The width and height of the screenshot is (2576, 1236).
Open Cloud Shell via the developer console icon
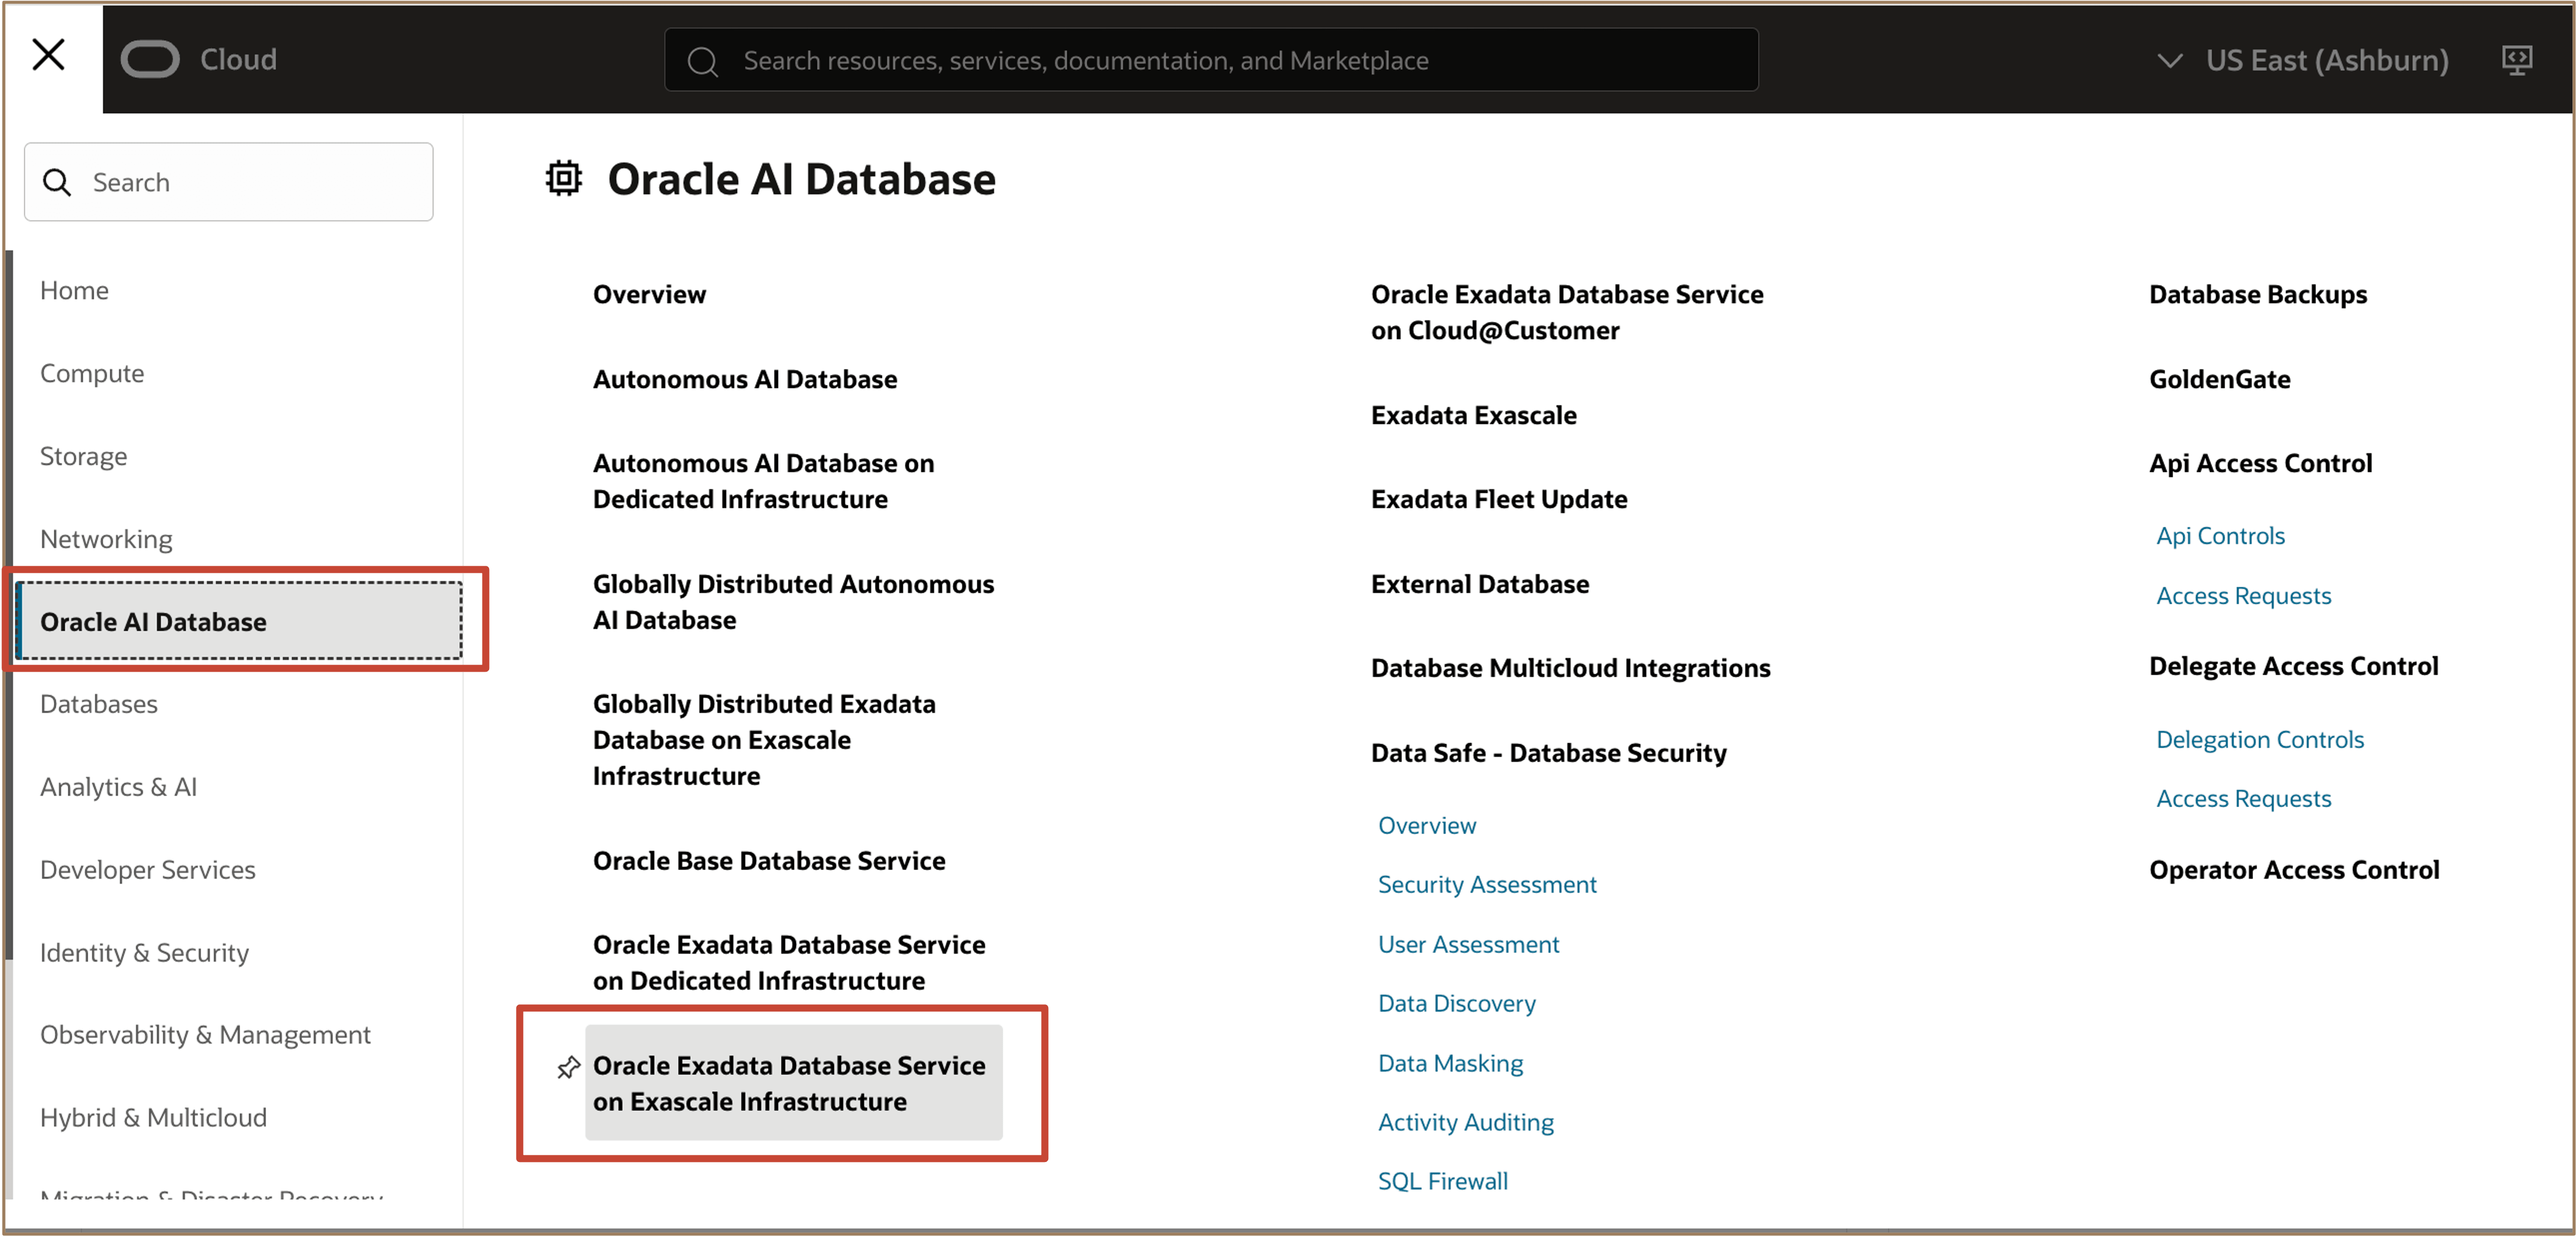(x=2518, y=59)
